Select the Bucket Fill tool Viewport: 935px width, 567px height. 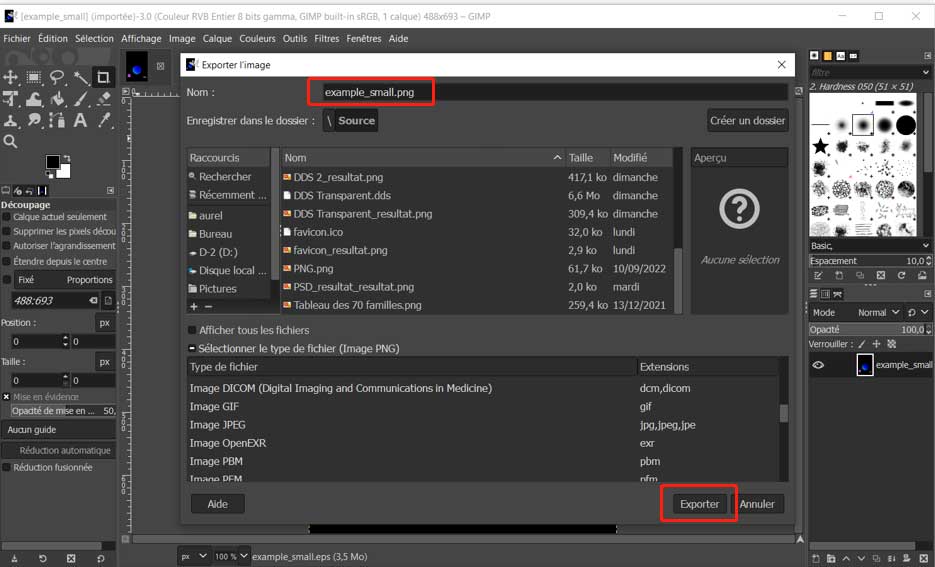[x=57, y=99]
